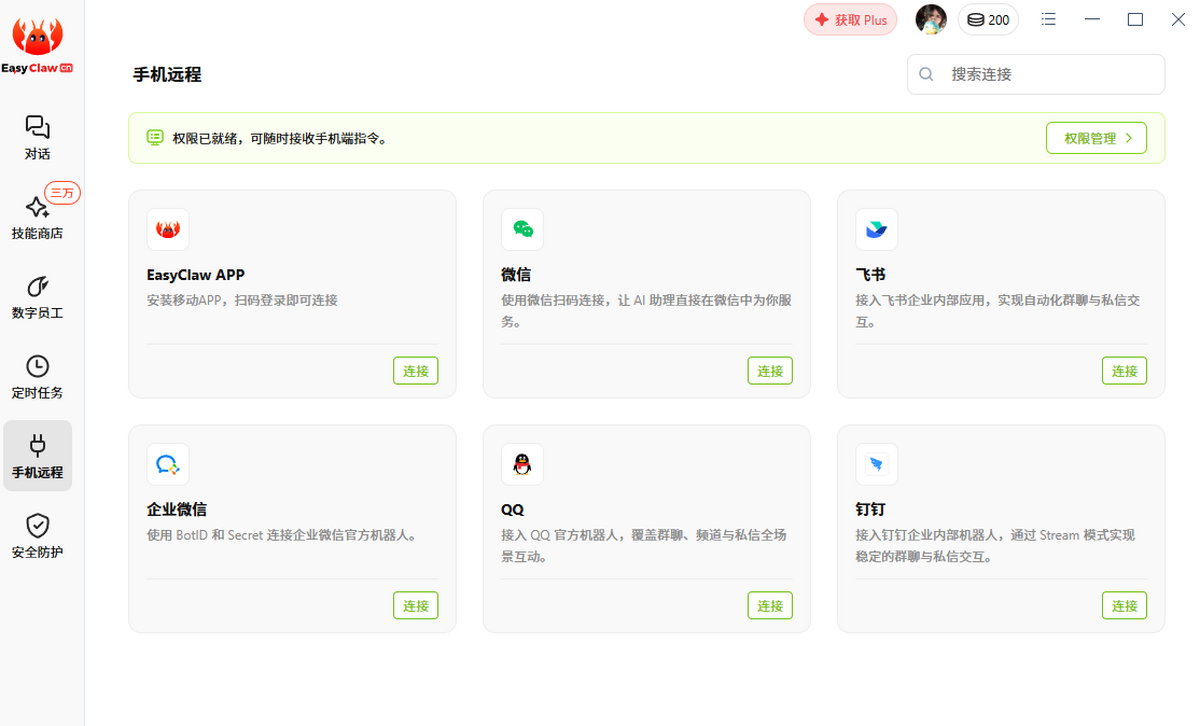Open the 技能商店 skill store
Viewport: 1200px width, 726px height.
tap(37, 218)
